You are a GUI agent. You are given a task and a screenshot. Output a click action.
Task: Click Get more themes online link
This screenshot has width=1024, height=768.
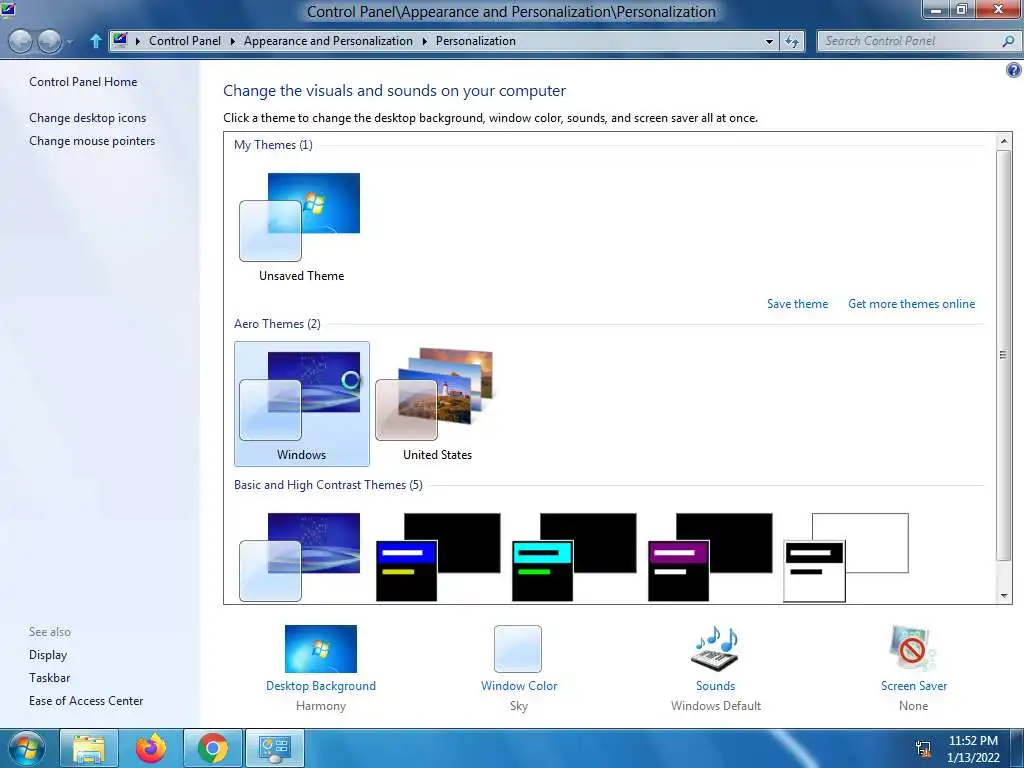click(911, 304)
